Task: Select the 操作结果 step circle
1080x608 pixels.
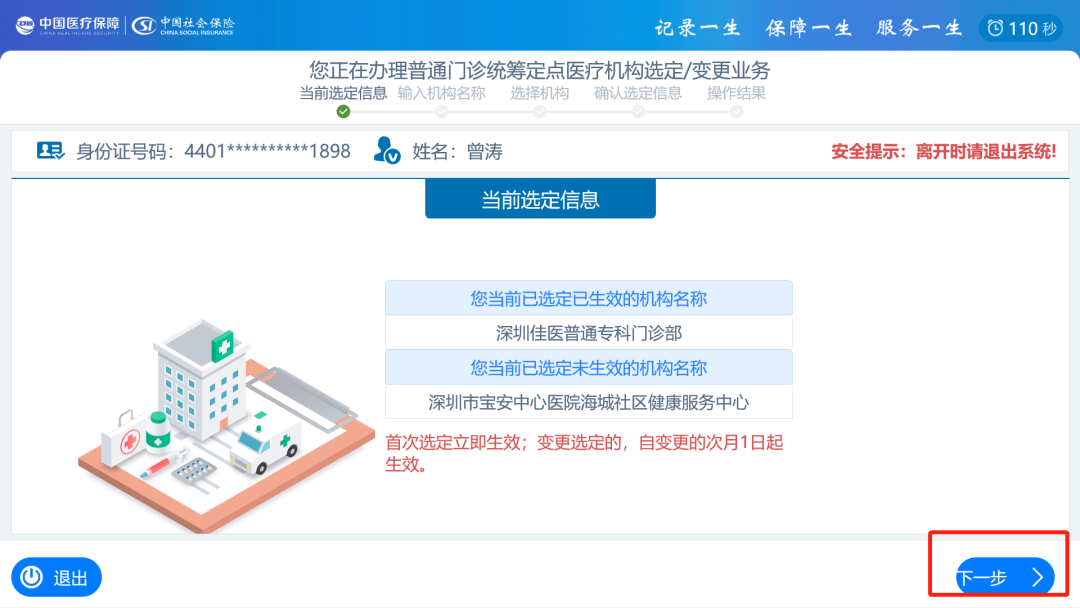Action: (x=738, y=109)
